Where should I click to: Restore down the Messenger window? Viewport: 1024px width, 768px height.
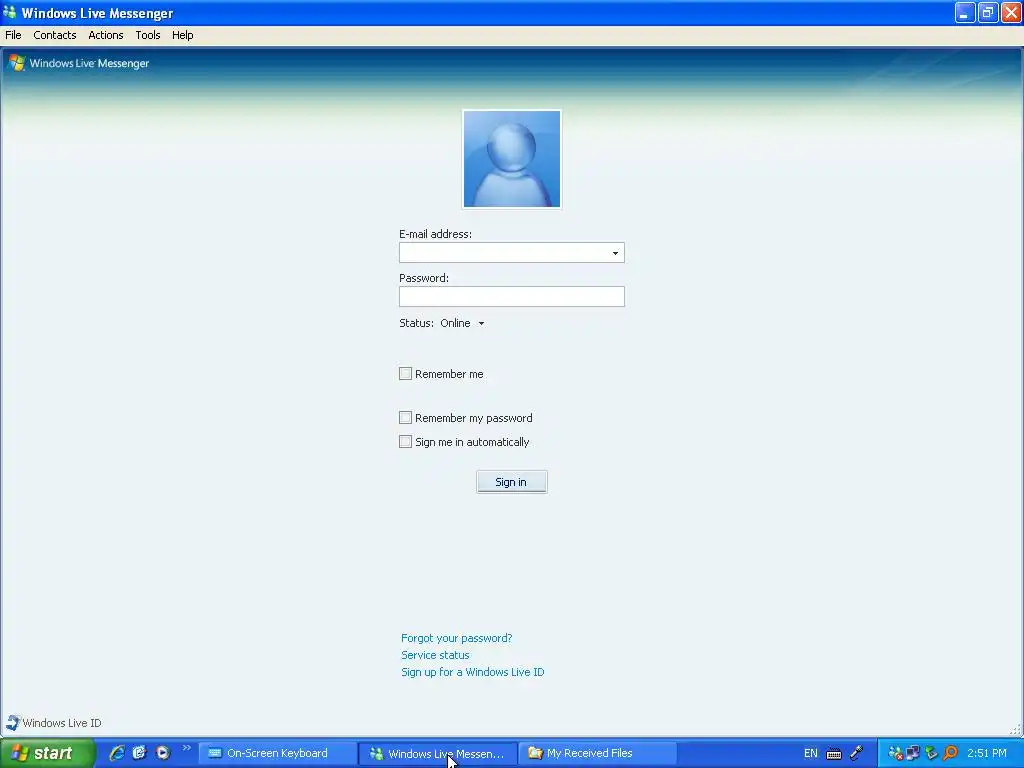(988, 12)
